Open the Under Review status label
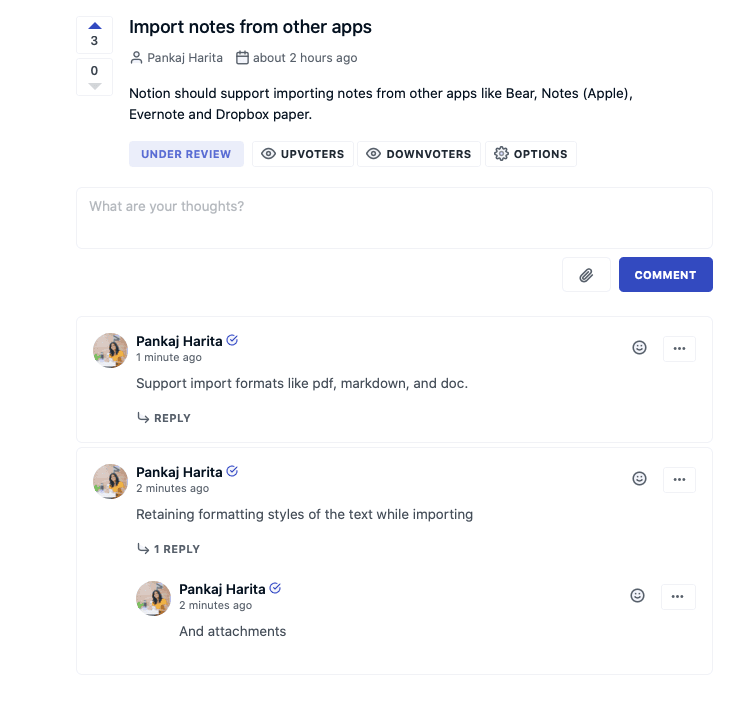 186,154
